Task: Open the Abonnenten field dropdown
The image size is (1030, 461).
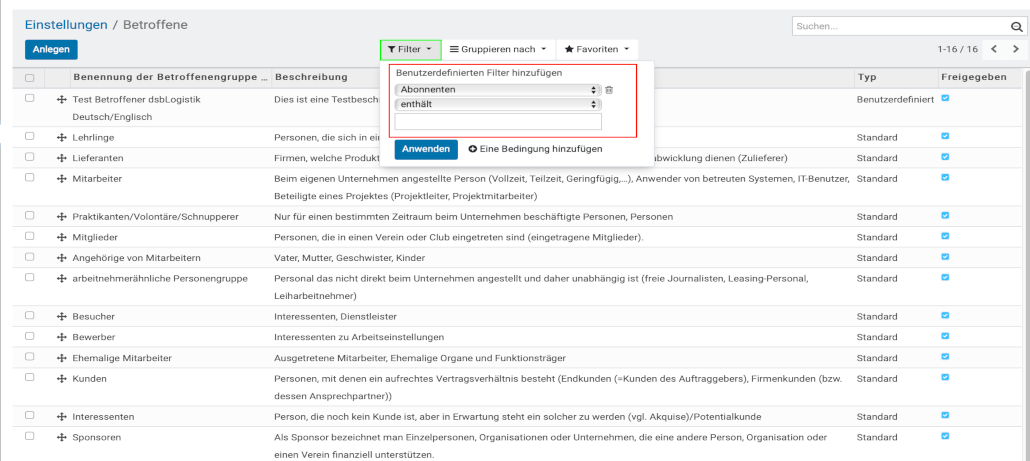Action: pyautogui.click(x=497, y=90)
